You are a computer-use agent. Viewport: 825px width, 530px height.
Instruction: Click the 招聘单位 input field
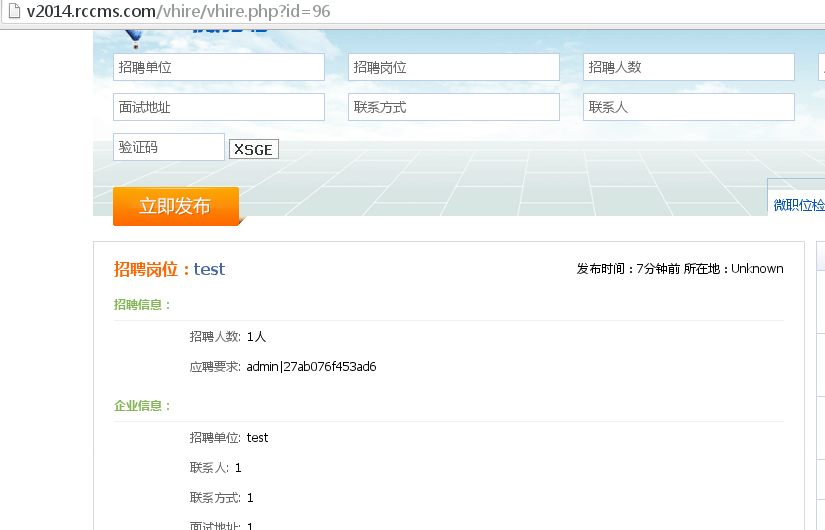(x=219, y=67)
